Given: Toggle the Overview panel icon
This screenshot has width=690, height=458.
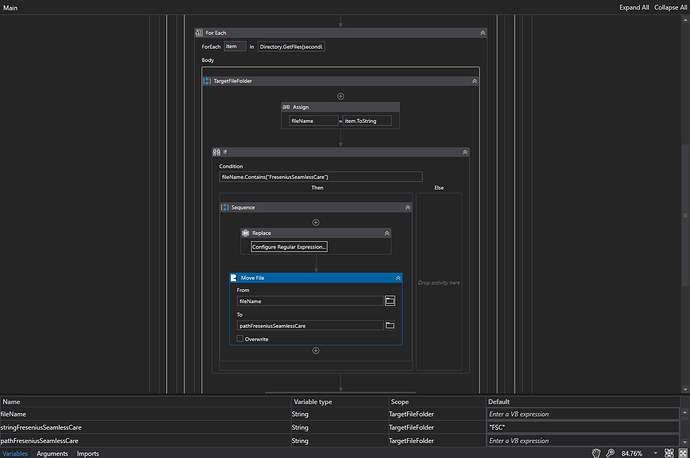Looking at the screenshot, I should (x=683, y=453).
